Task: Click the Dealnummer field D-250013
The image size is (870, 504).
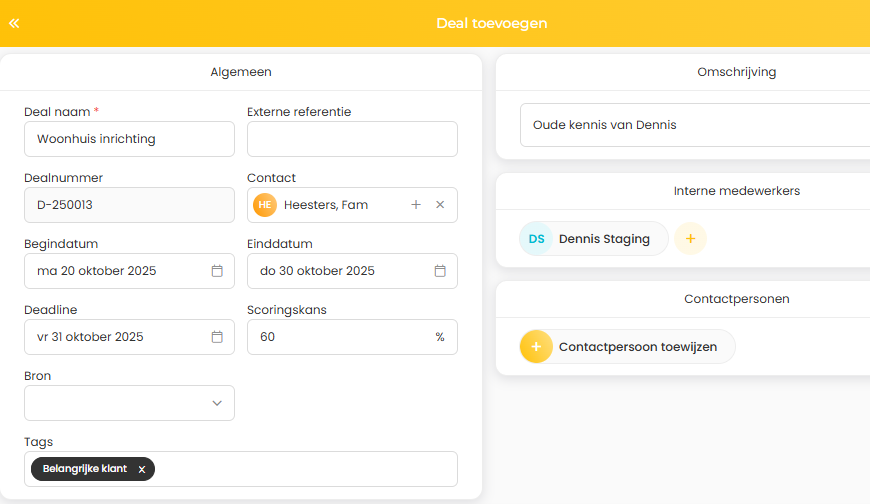Action: [129, 205]
